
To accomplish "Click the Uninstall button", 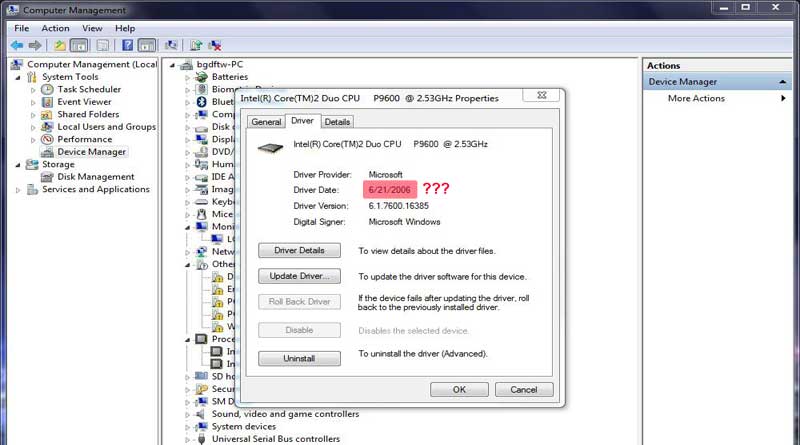I will [299, 359].
